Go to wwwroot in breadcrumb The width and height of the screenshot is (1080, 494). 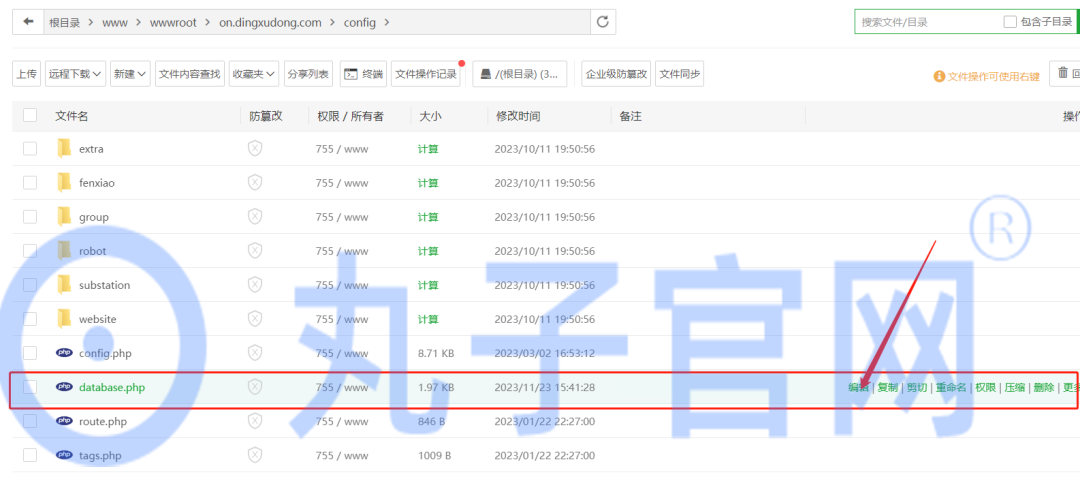[174, 22]
